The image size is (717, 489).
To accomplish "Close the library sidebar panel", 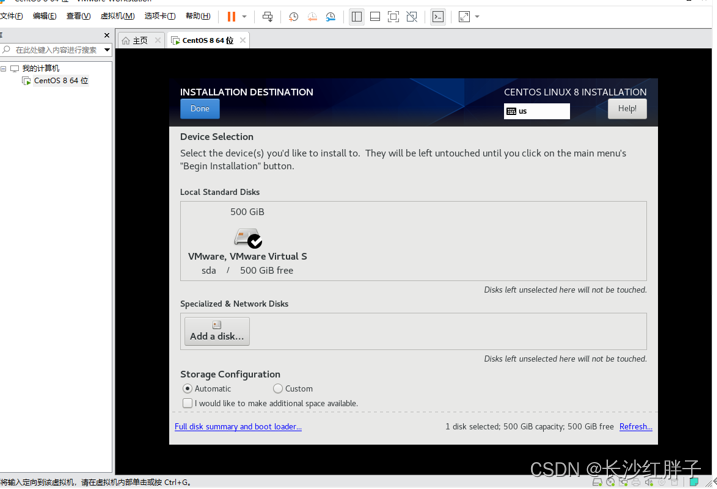I will [107, 35].
